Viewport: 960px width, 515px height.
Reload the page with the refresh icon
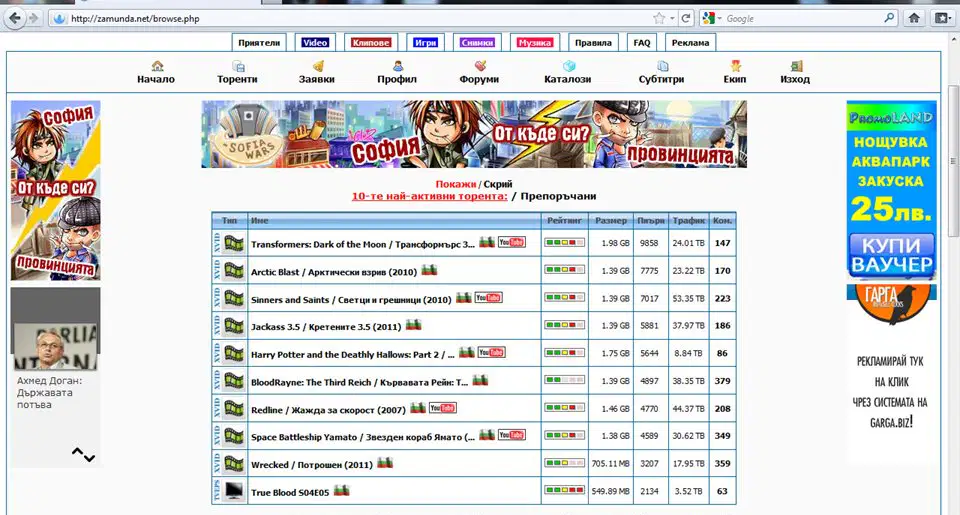(x=686, y=18)
